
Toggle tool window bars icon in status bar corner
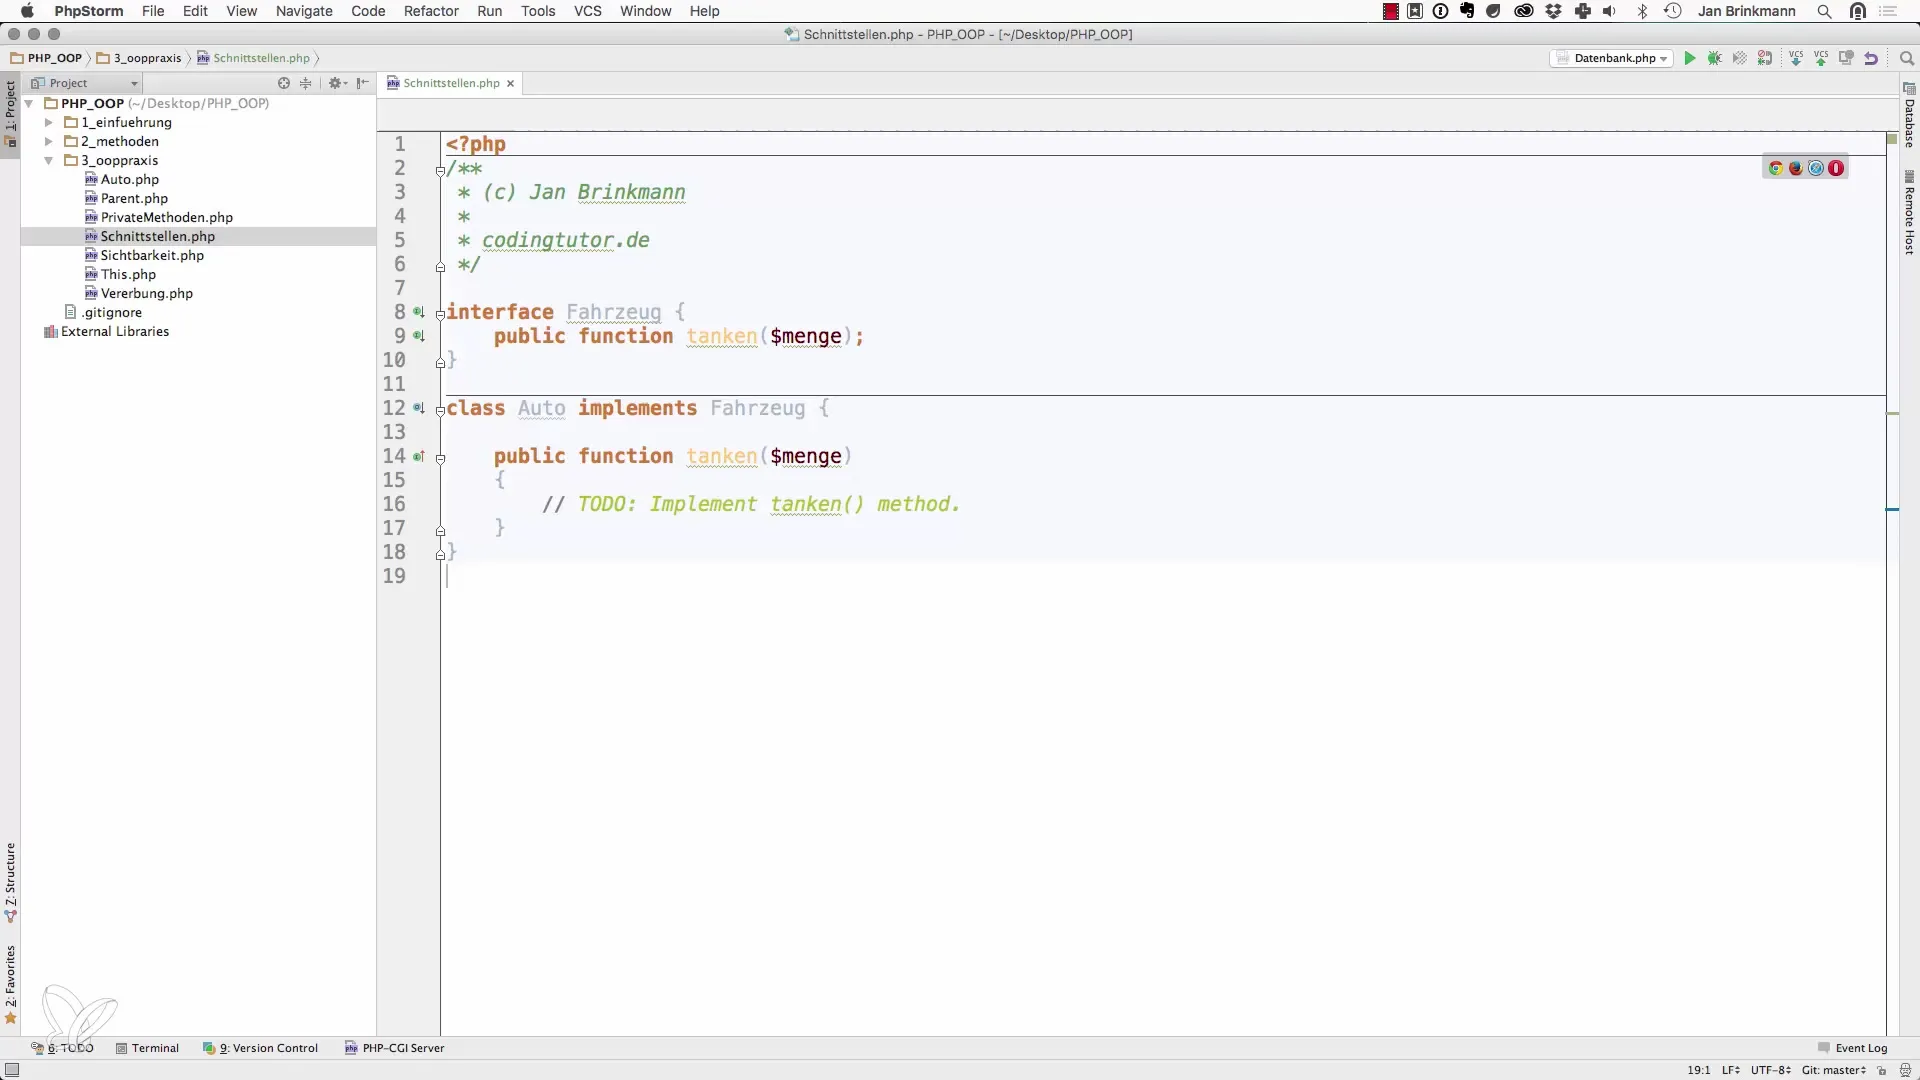click(x=12, y=1070)
